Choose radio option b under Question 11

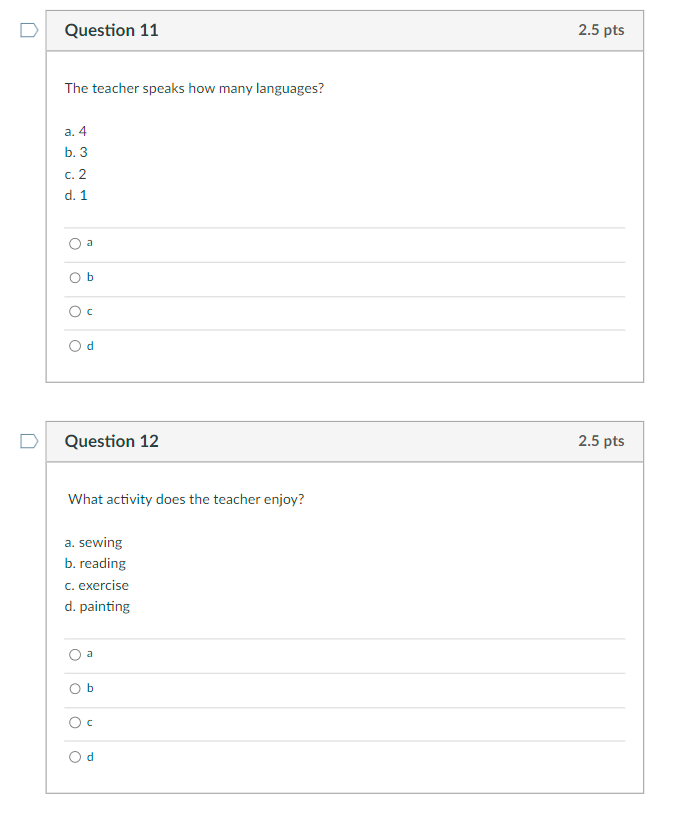[75, 277]
